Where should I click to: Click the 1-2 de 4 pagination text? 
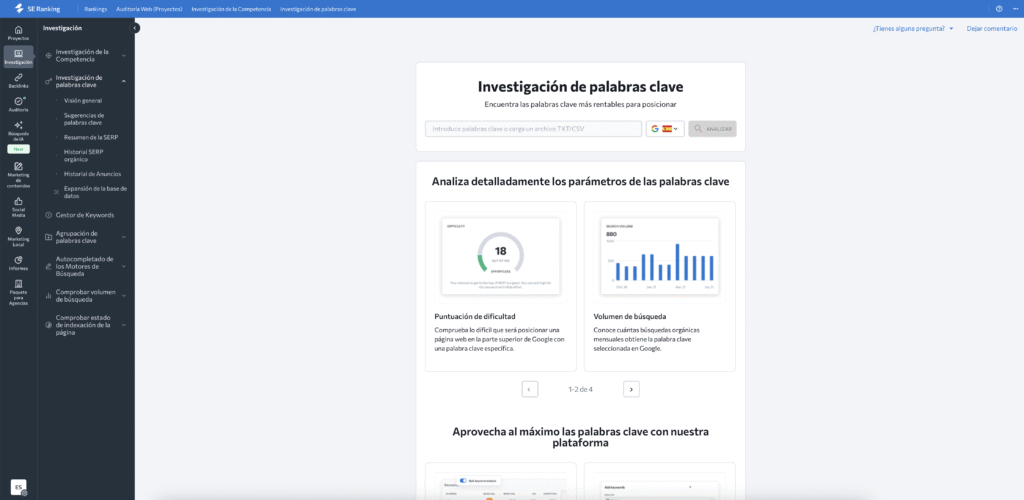(x=581, y=389)
